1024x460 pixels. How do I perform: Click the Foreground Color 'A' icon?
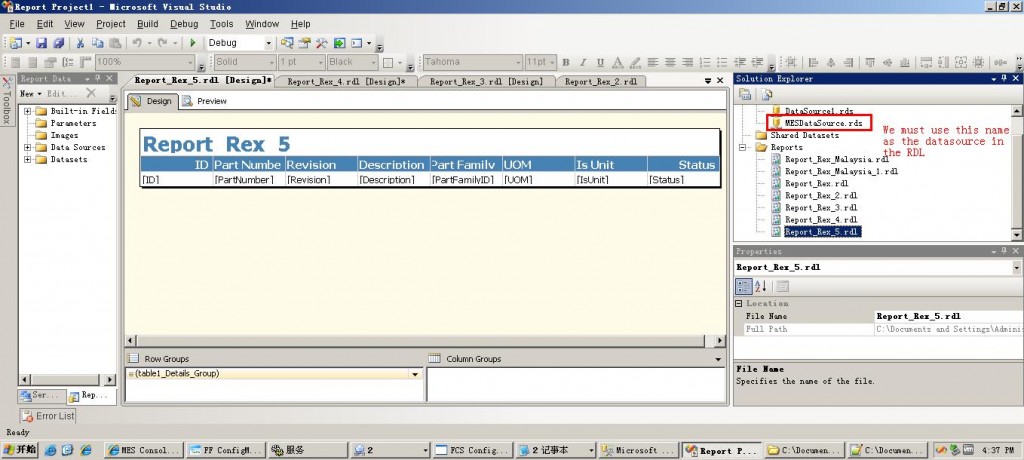click(618, 63)
